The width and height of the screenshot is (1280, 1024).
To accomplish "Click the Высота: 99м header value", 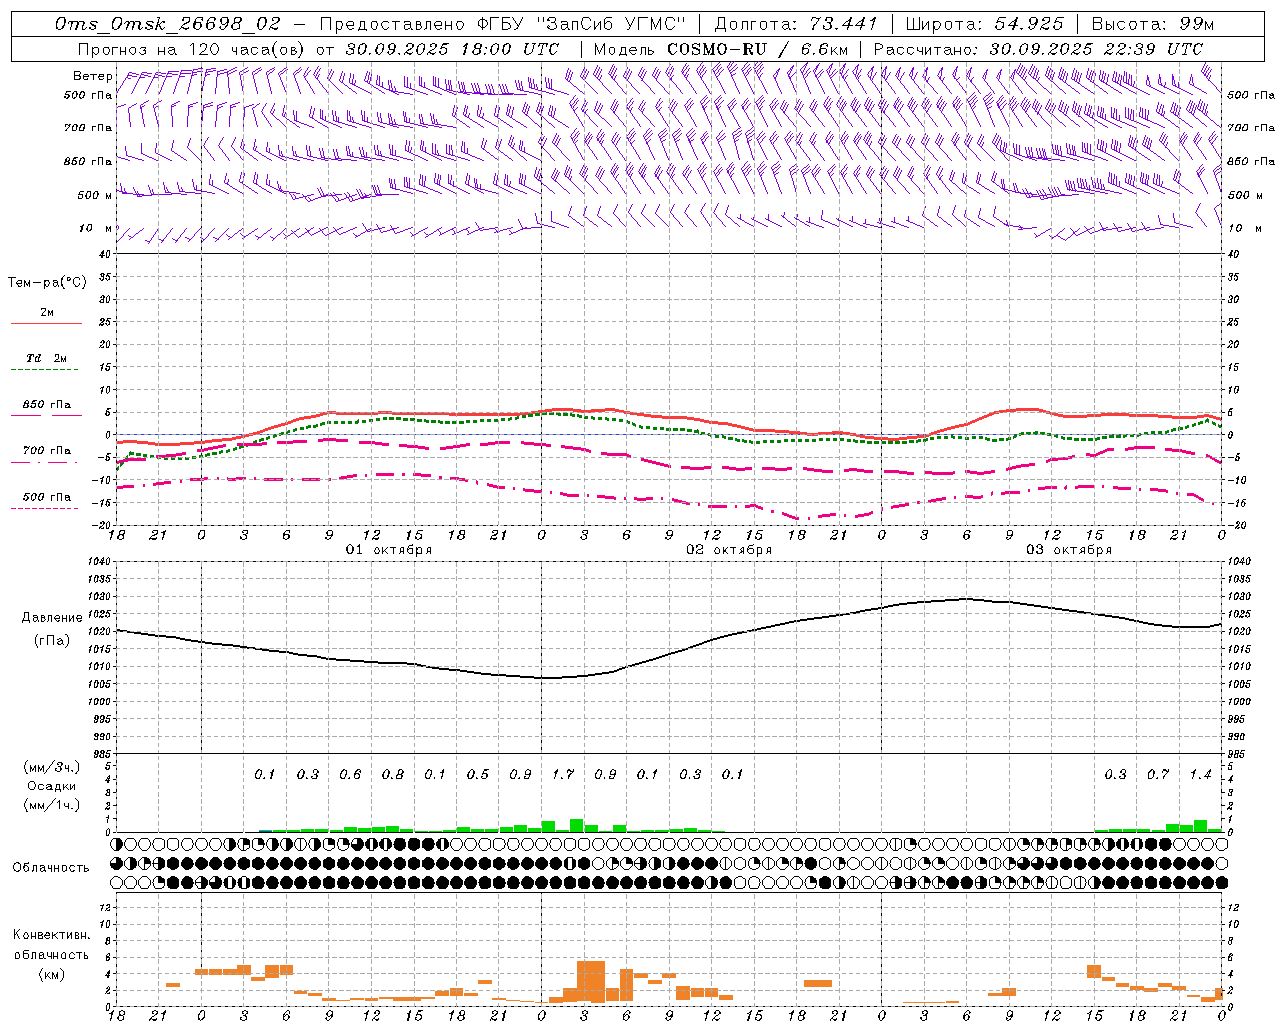I will (1153, 24).
